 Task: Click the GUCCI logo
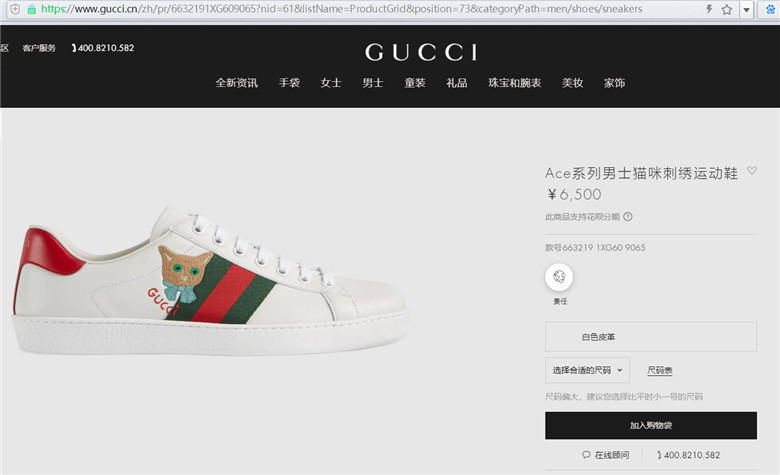(421, 52)
